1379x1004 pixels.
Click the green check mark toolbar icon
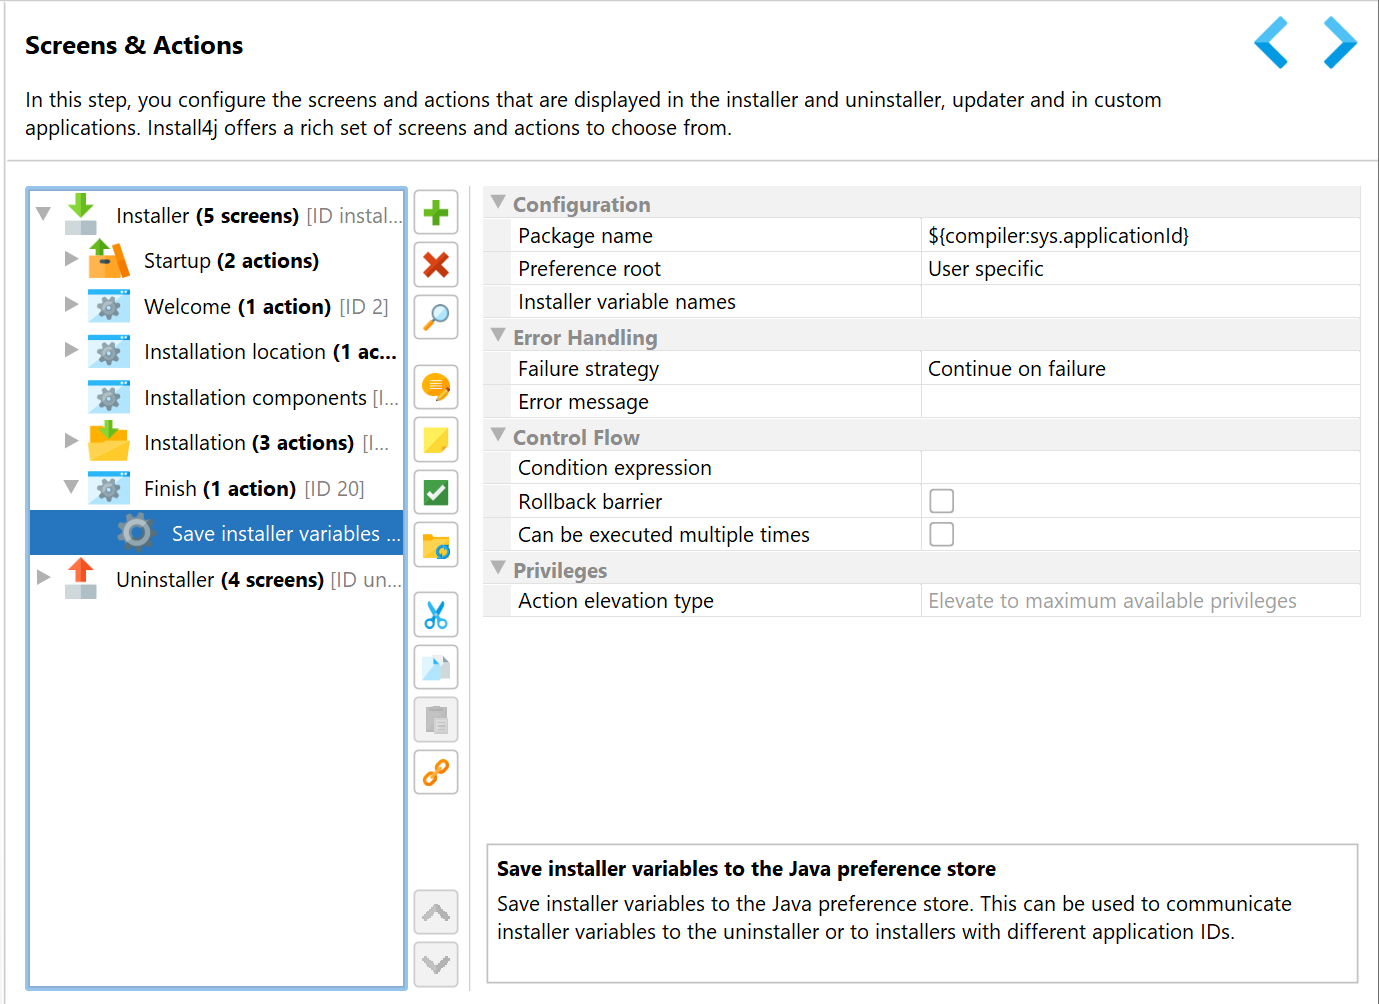coord(436,492)
